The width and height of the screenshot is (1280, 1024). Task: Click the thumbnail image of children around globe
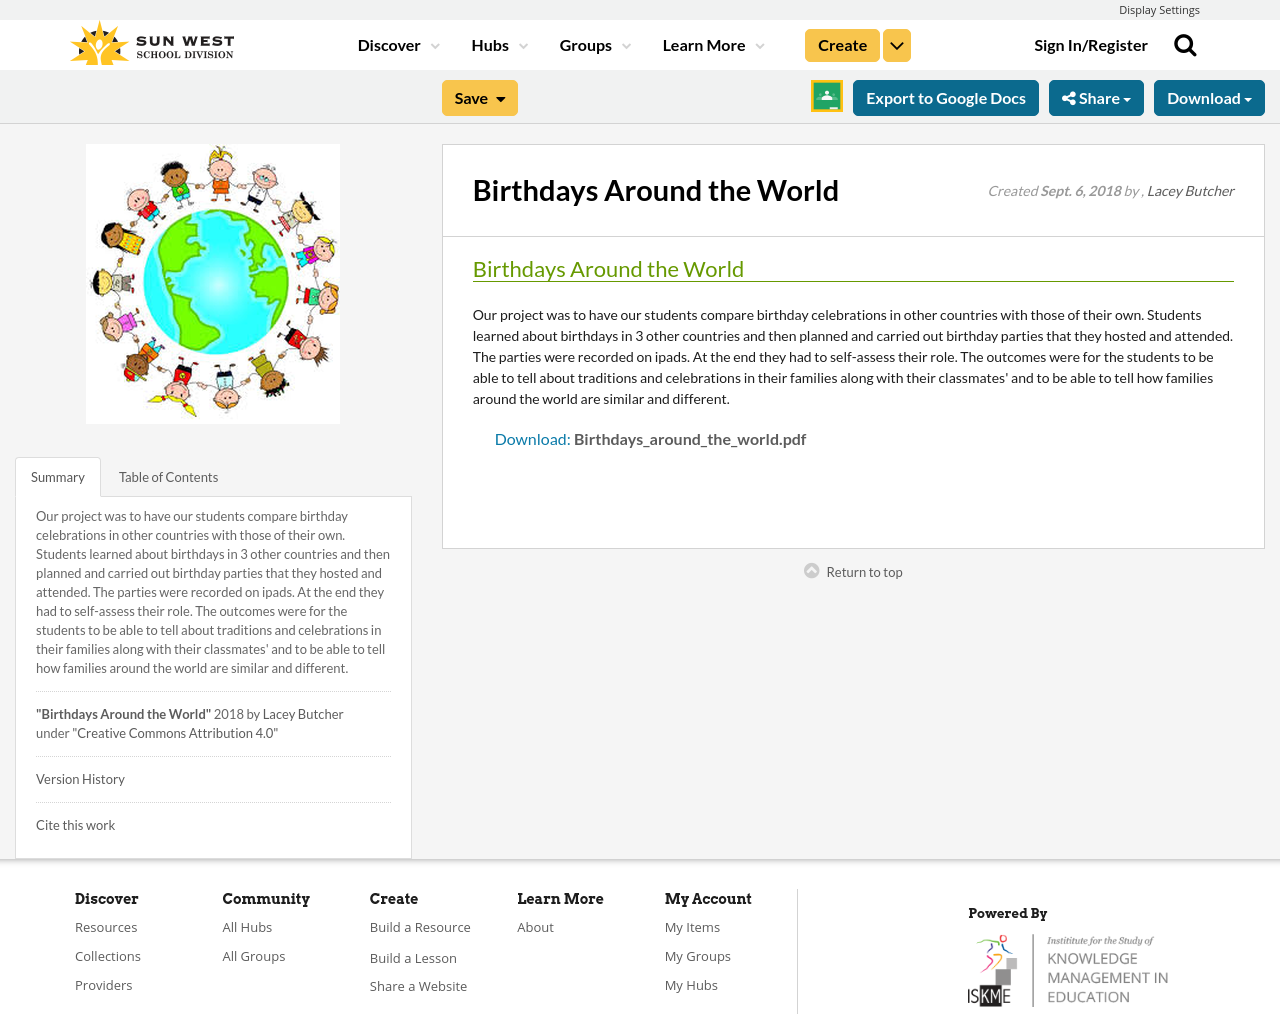(x=213, y=284)
